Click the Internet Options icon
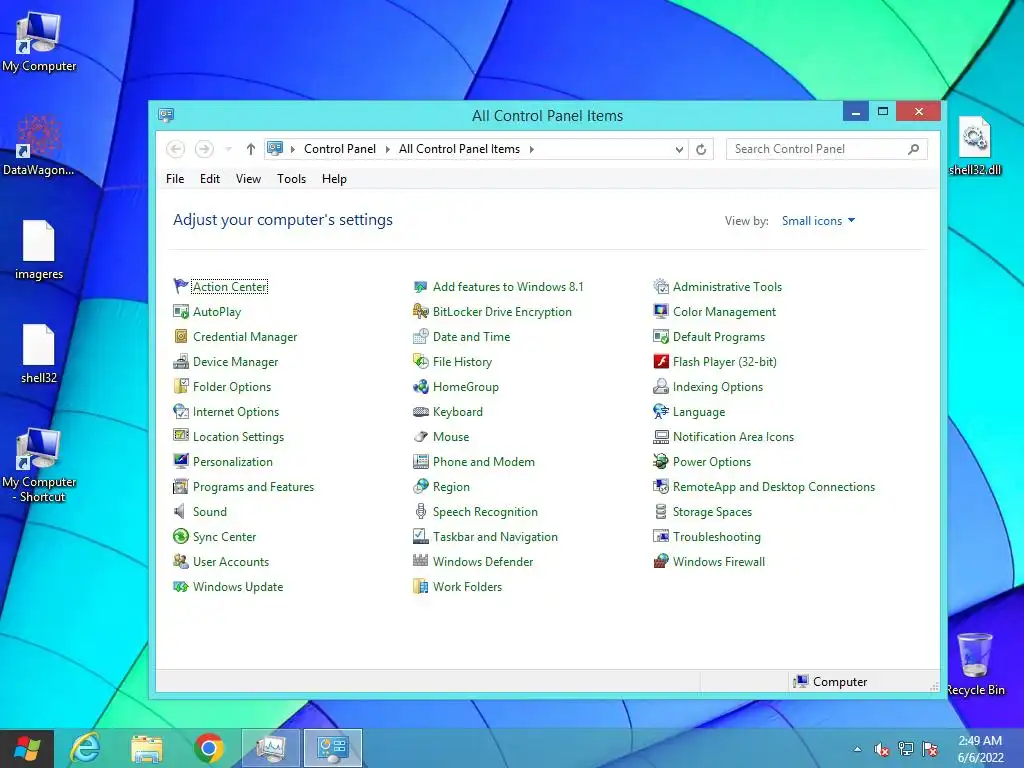 [181, 411]
